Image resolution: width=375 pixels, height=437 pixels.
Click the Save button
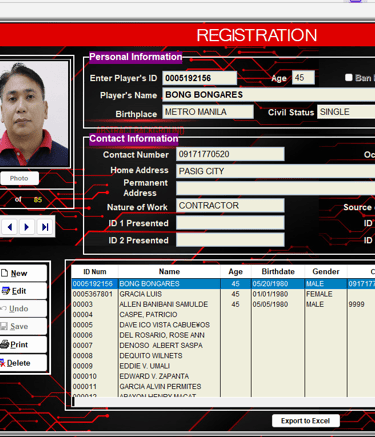pos(23,326)
